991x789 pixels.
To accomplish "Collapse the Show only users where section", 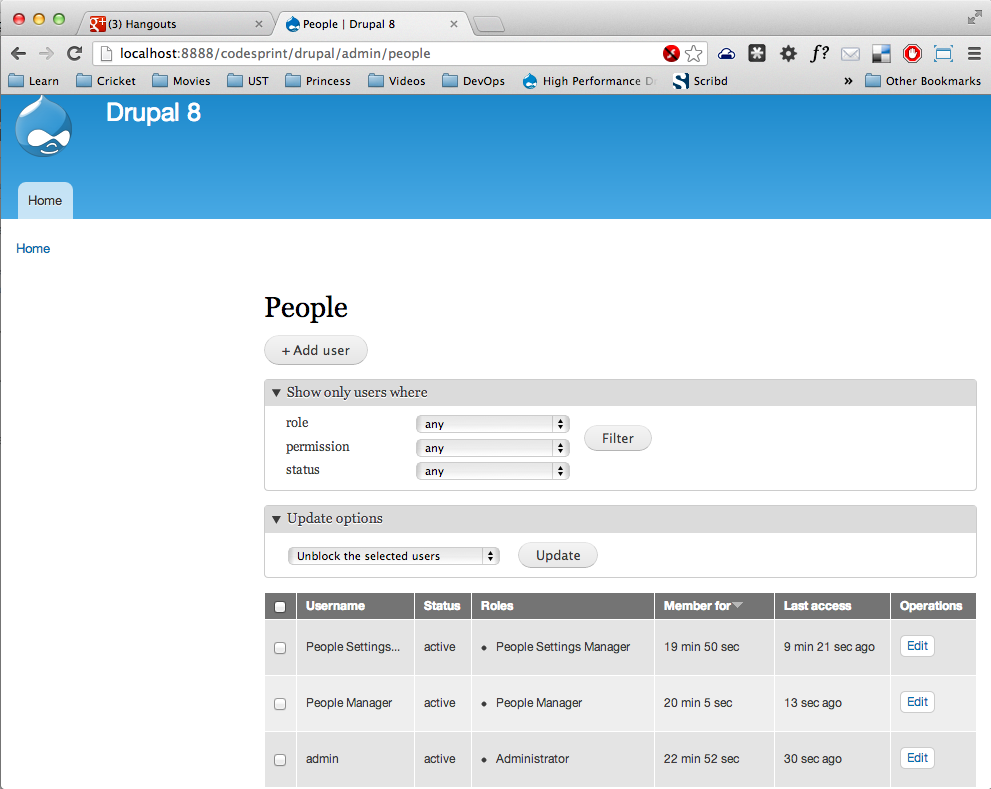I will pos(276,392).
